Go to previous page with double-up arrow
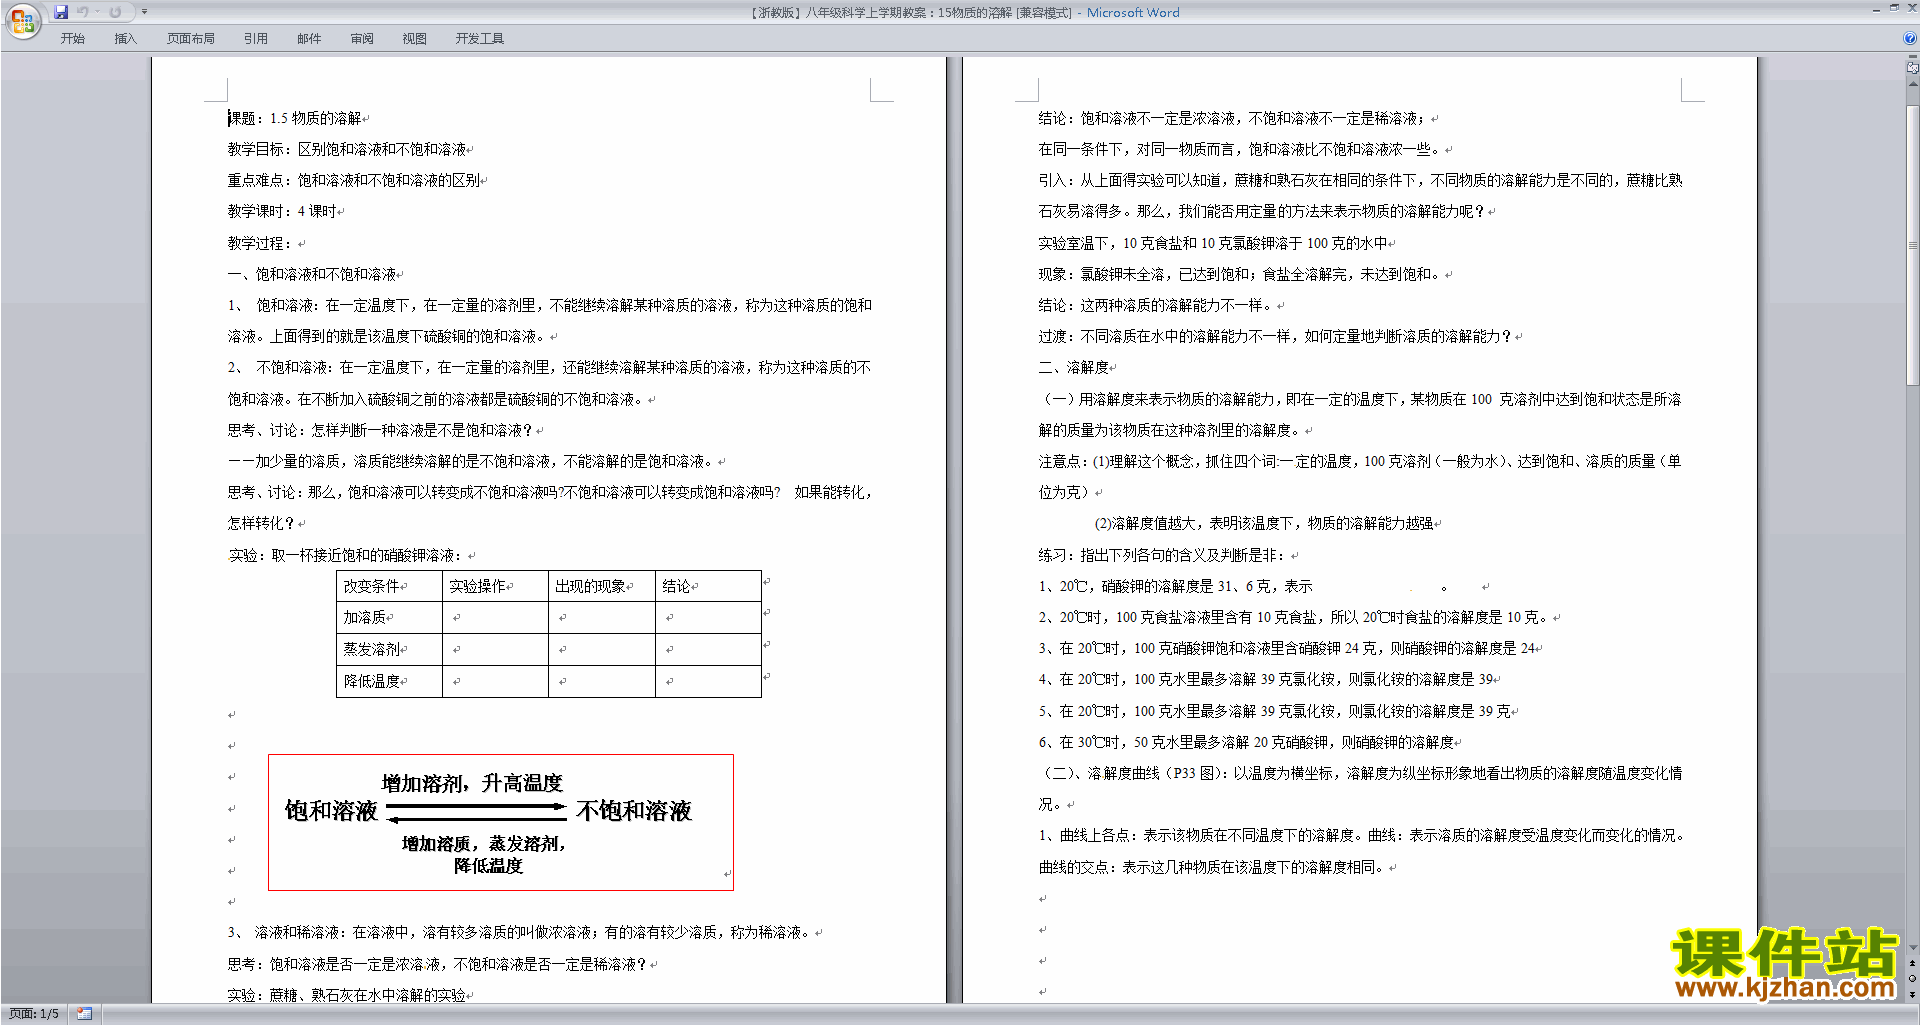The image size is (1920, 1025). pyautogui.click(x=1912, y=963)
